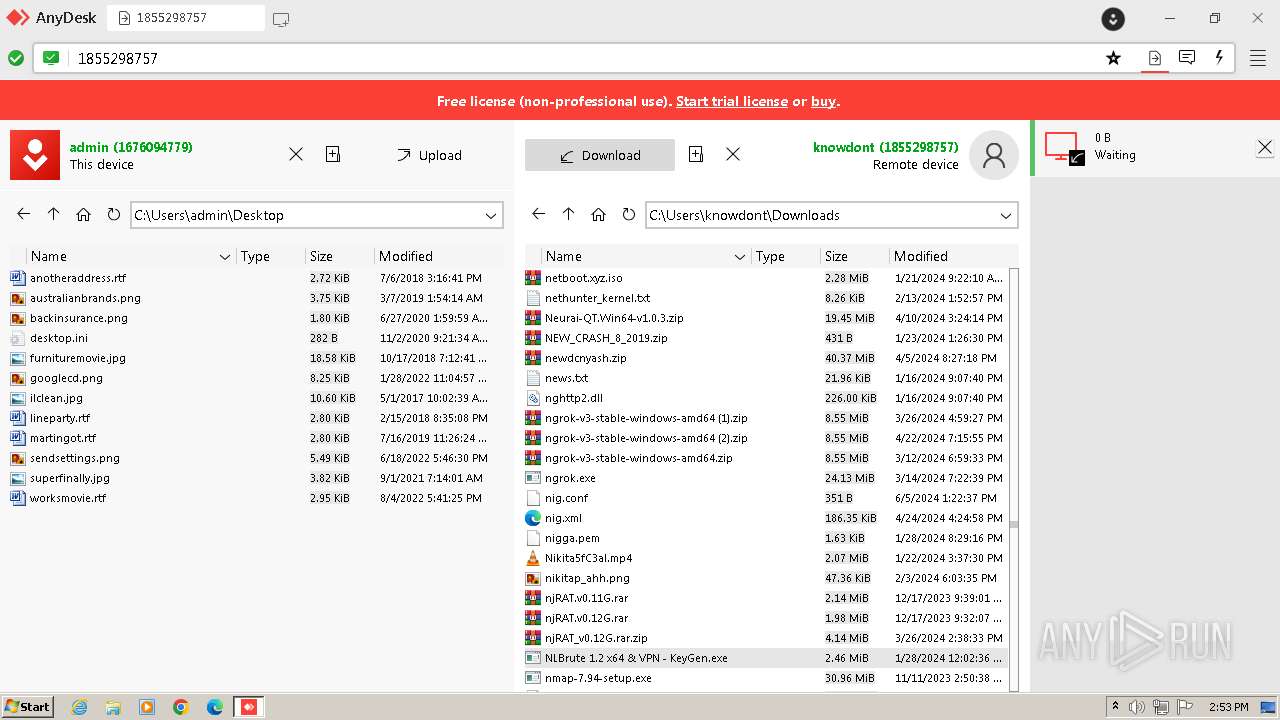Click the round dropdown icon in title bar

[1113, 18]
